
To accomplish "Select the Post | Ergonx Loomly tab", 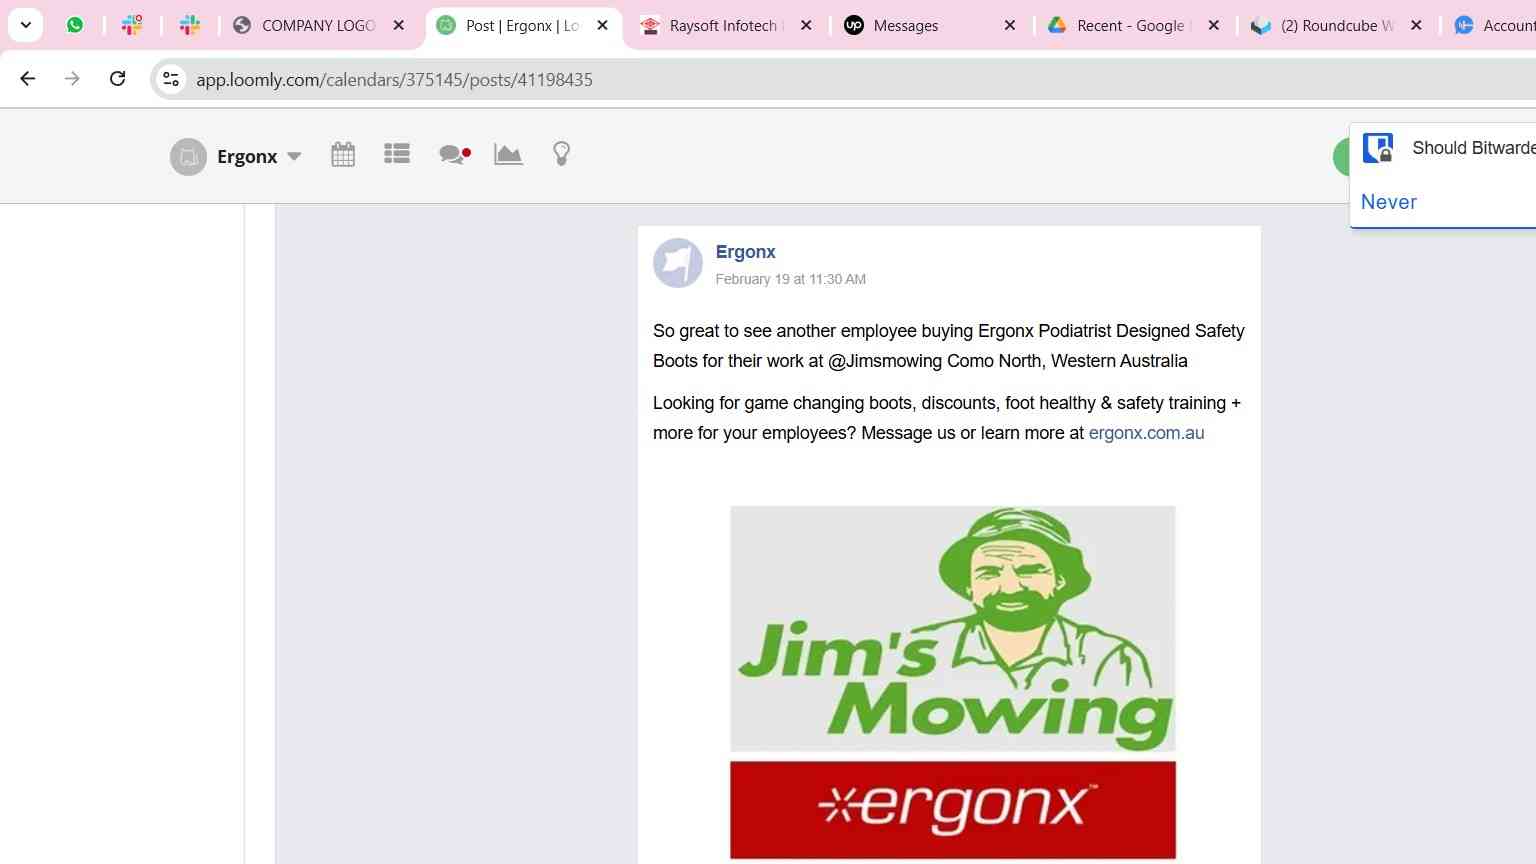I will [x=522, y=26].
